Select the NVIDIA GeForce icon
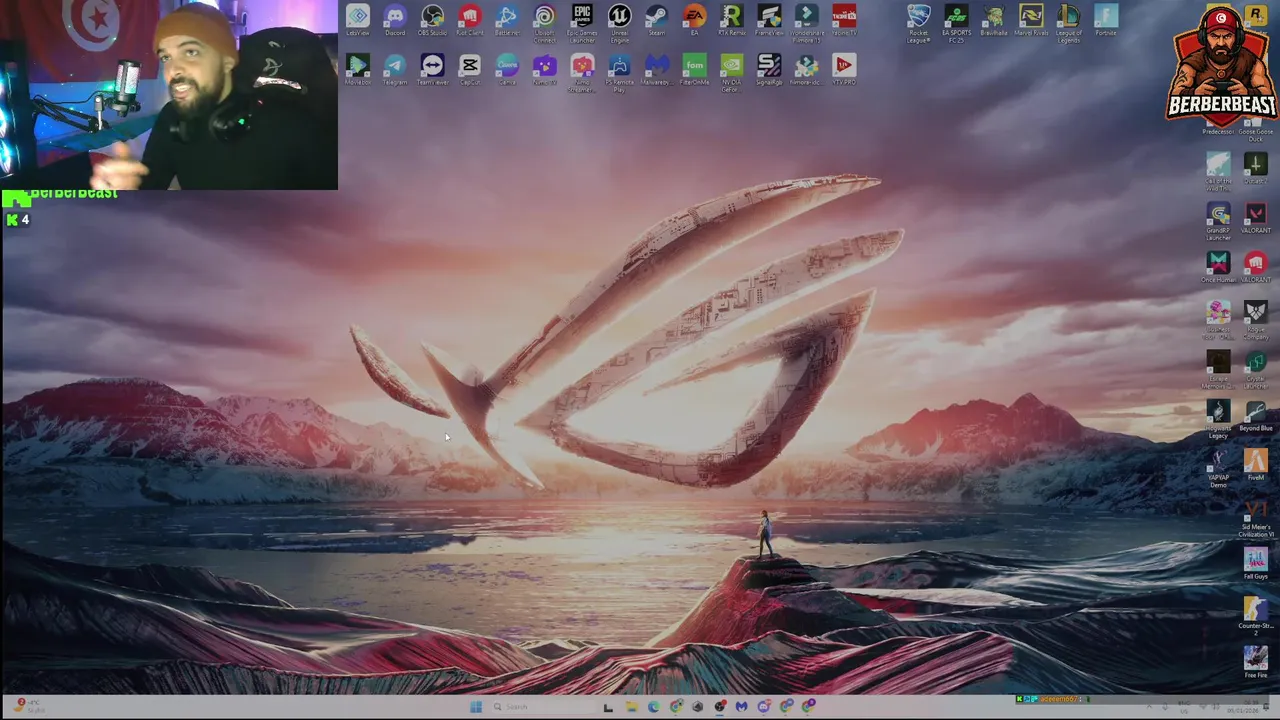 pos(732,71)
